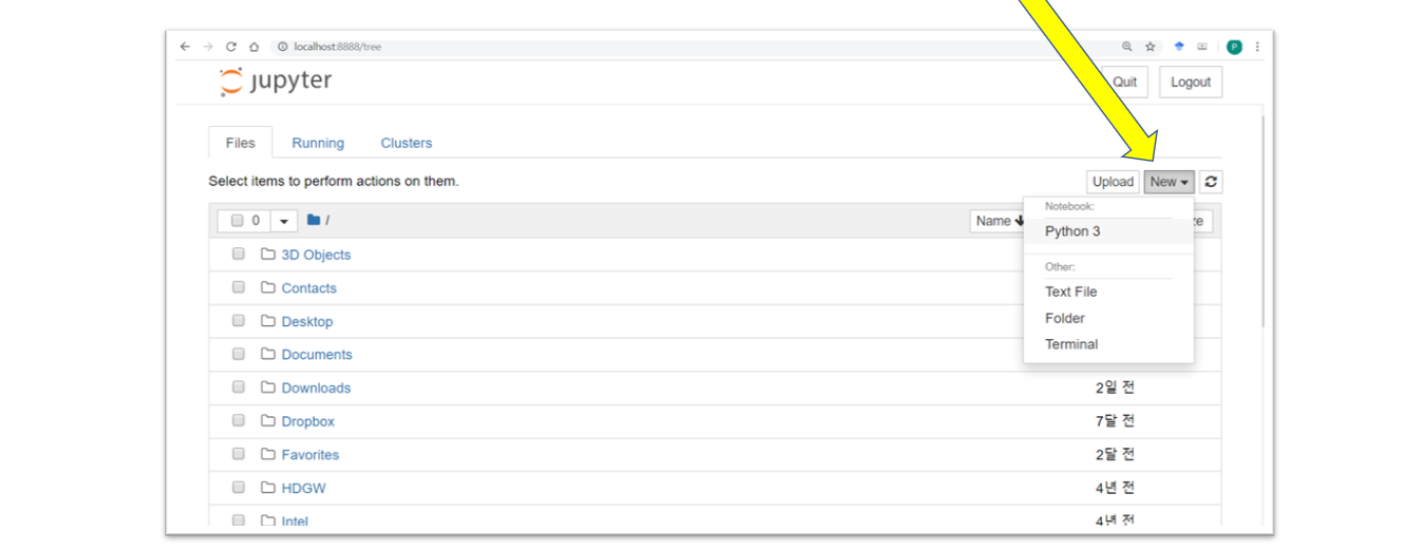Click the folder icon beside HDGW
The width and height of the screenshot is (1410, 557).
(268, 488)
